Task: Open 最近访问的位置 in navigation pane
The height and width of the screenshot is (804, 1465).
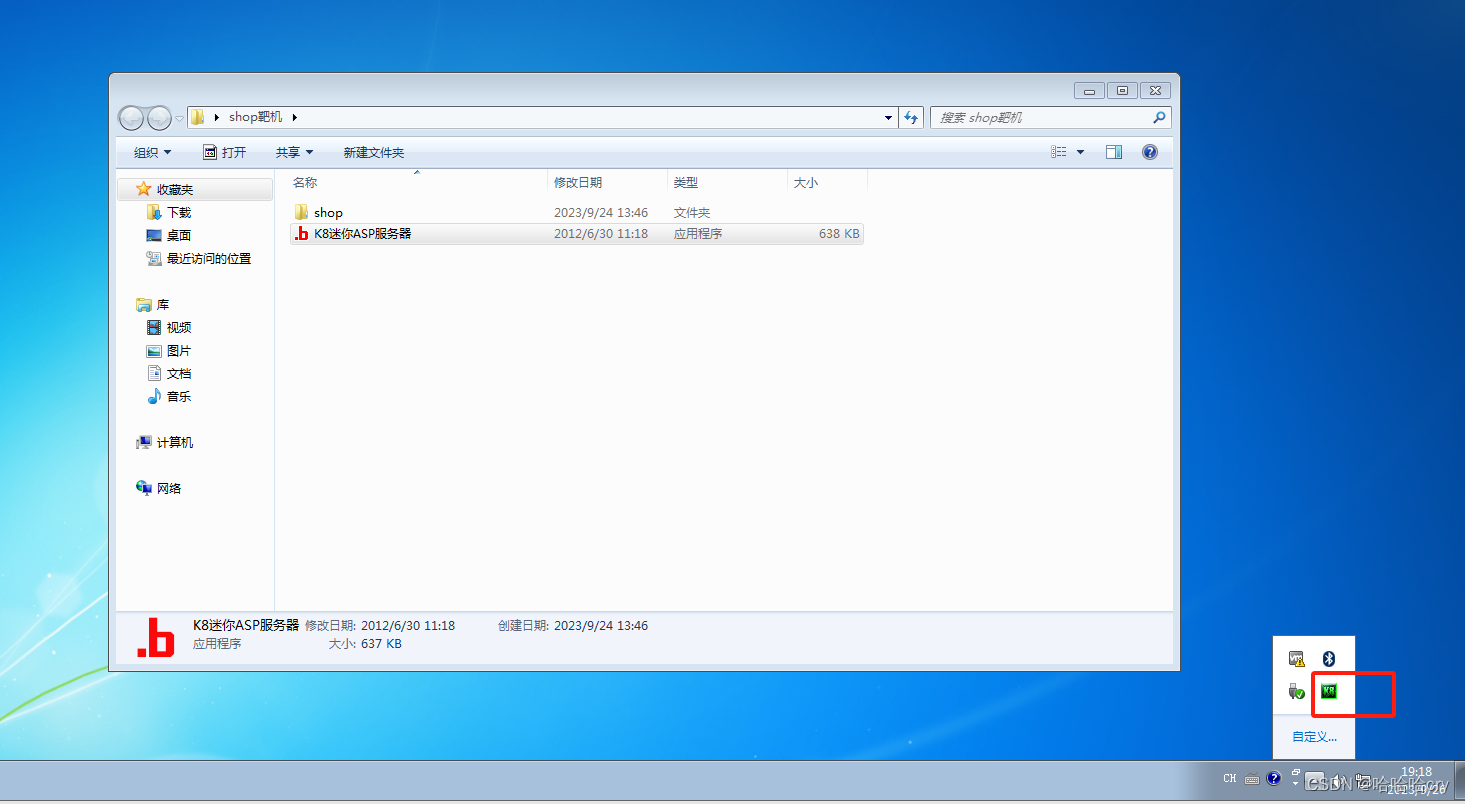Action: [209, 258]
